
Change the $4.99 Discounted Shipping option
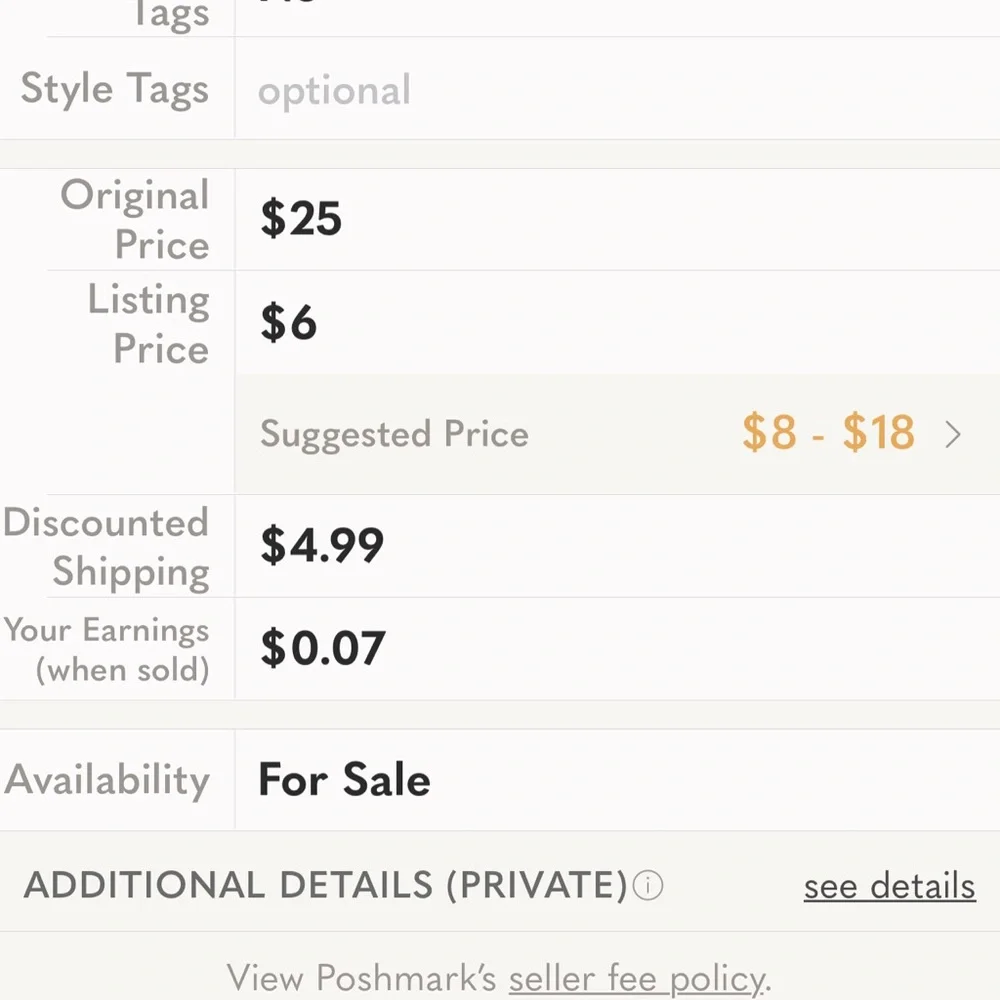(617, 546)
